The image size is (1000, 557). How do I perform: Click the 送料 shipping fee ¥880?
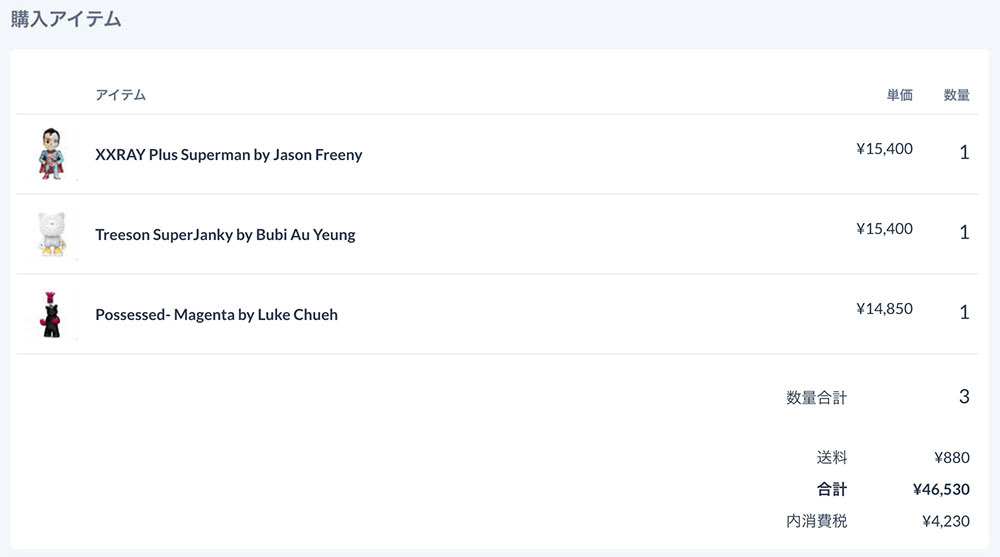pyautogui.click(x=951, y=458)
